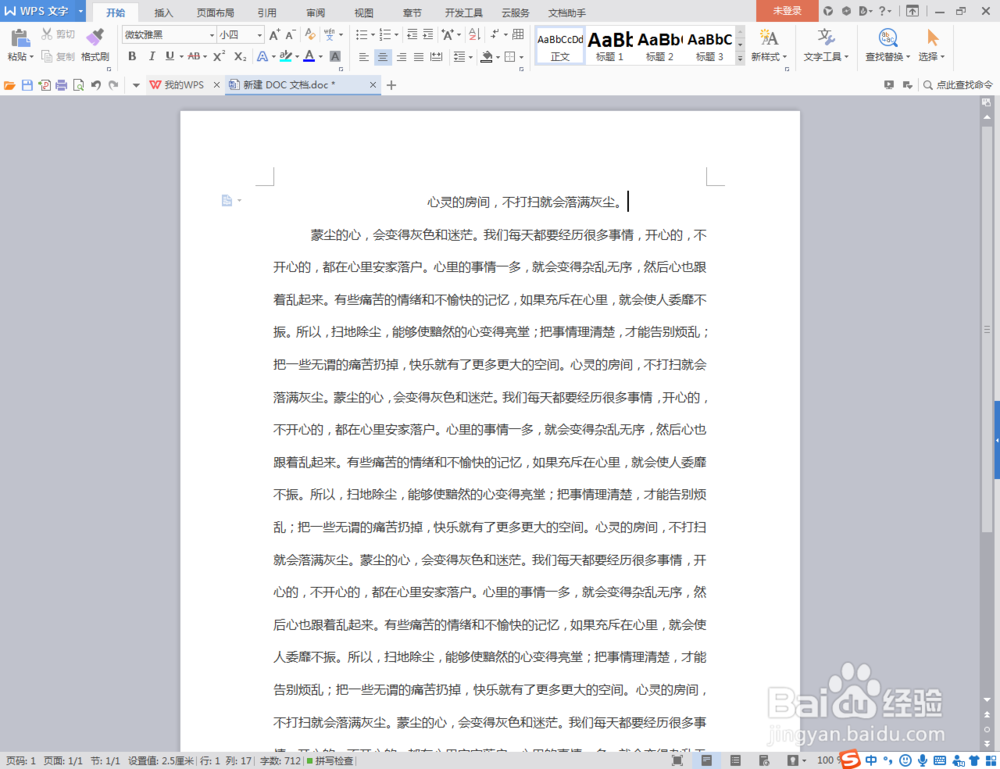The width and height of the screenshot is (1000, 769).
Task: Open the 视图 View tab
Action: [x=364, y=13]
